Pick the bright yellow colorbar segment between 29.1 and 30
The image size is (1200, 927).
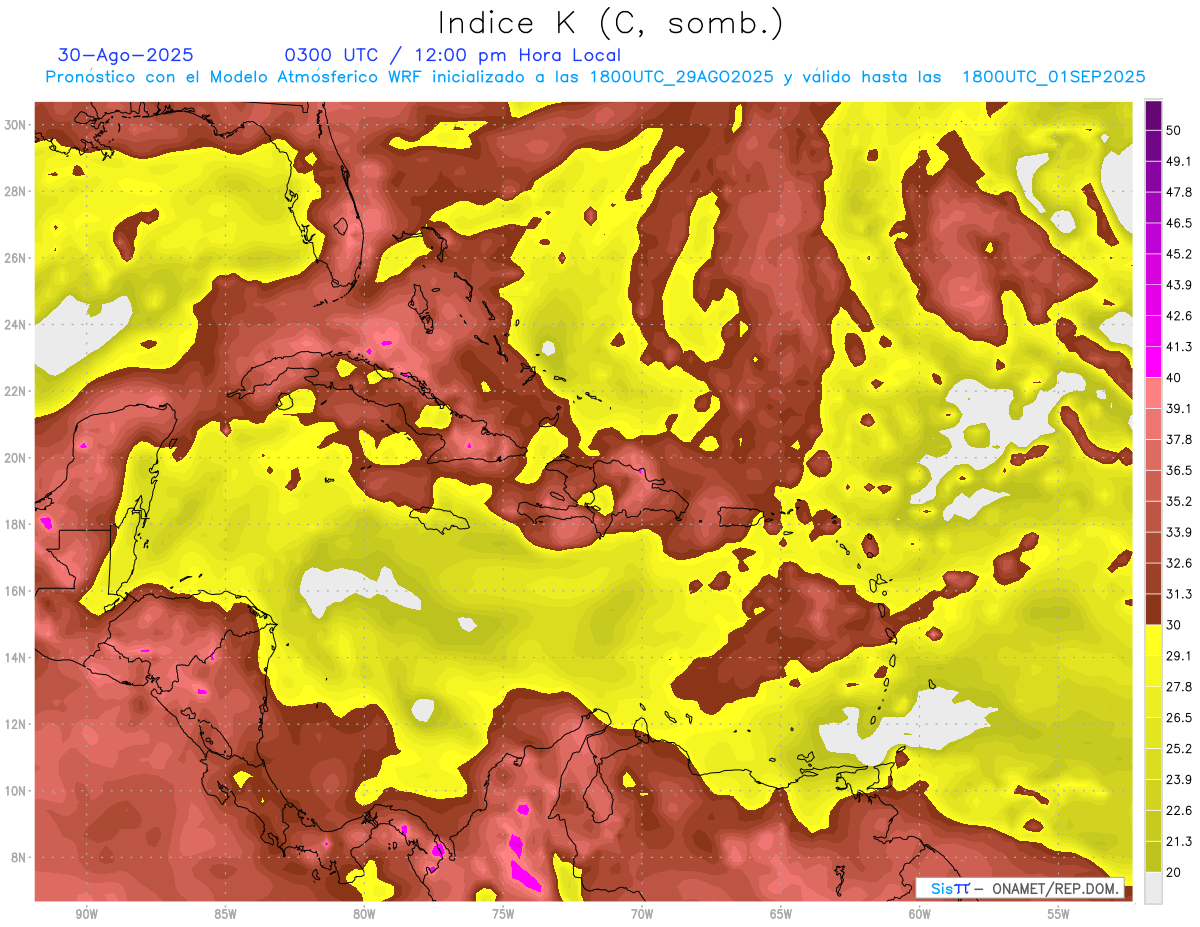(1153, 641)
